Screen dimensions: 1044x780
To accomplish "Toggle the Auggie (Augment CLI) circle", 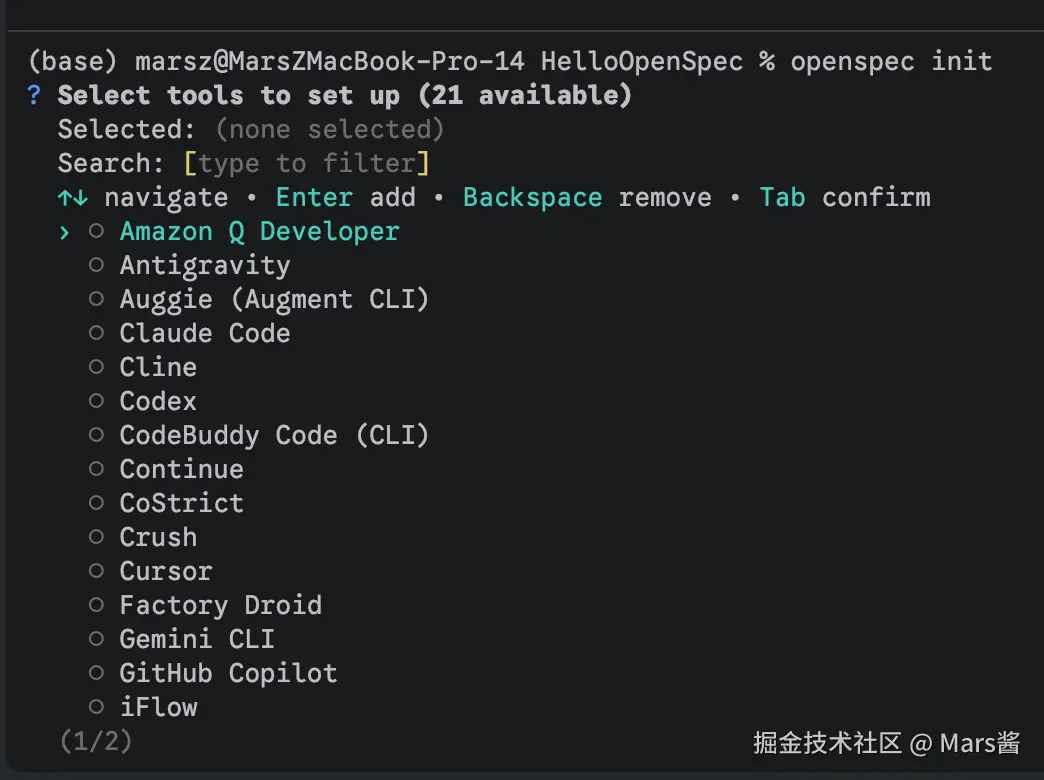I will pyautogui.click(x=97, y=299).
